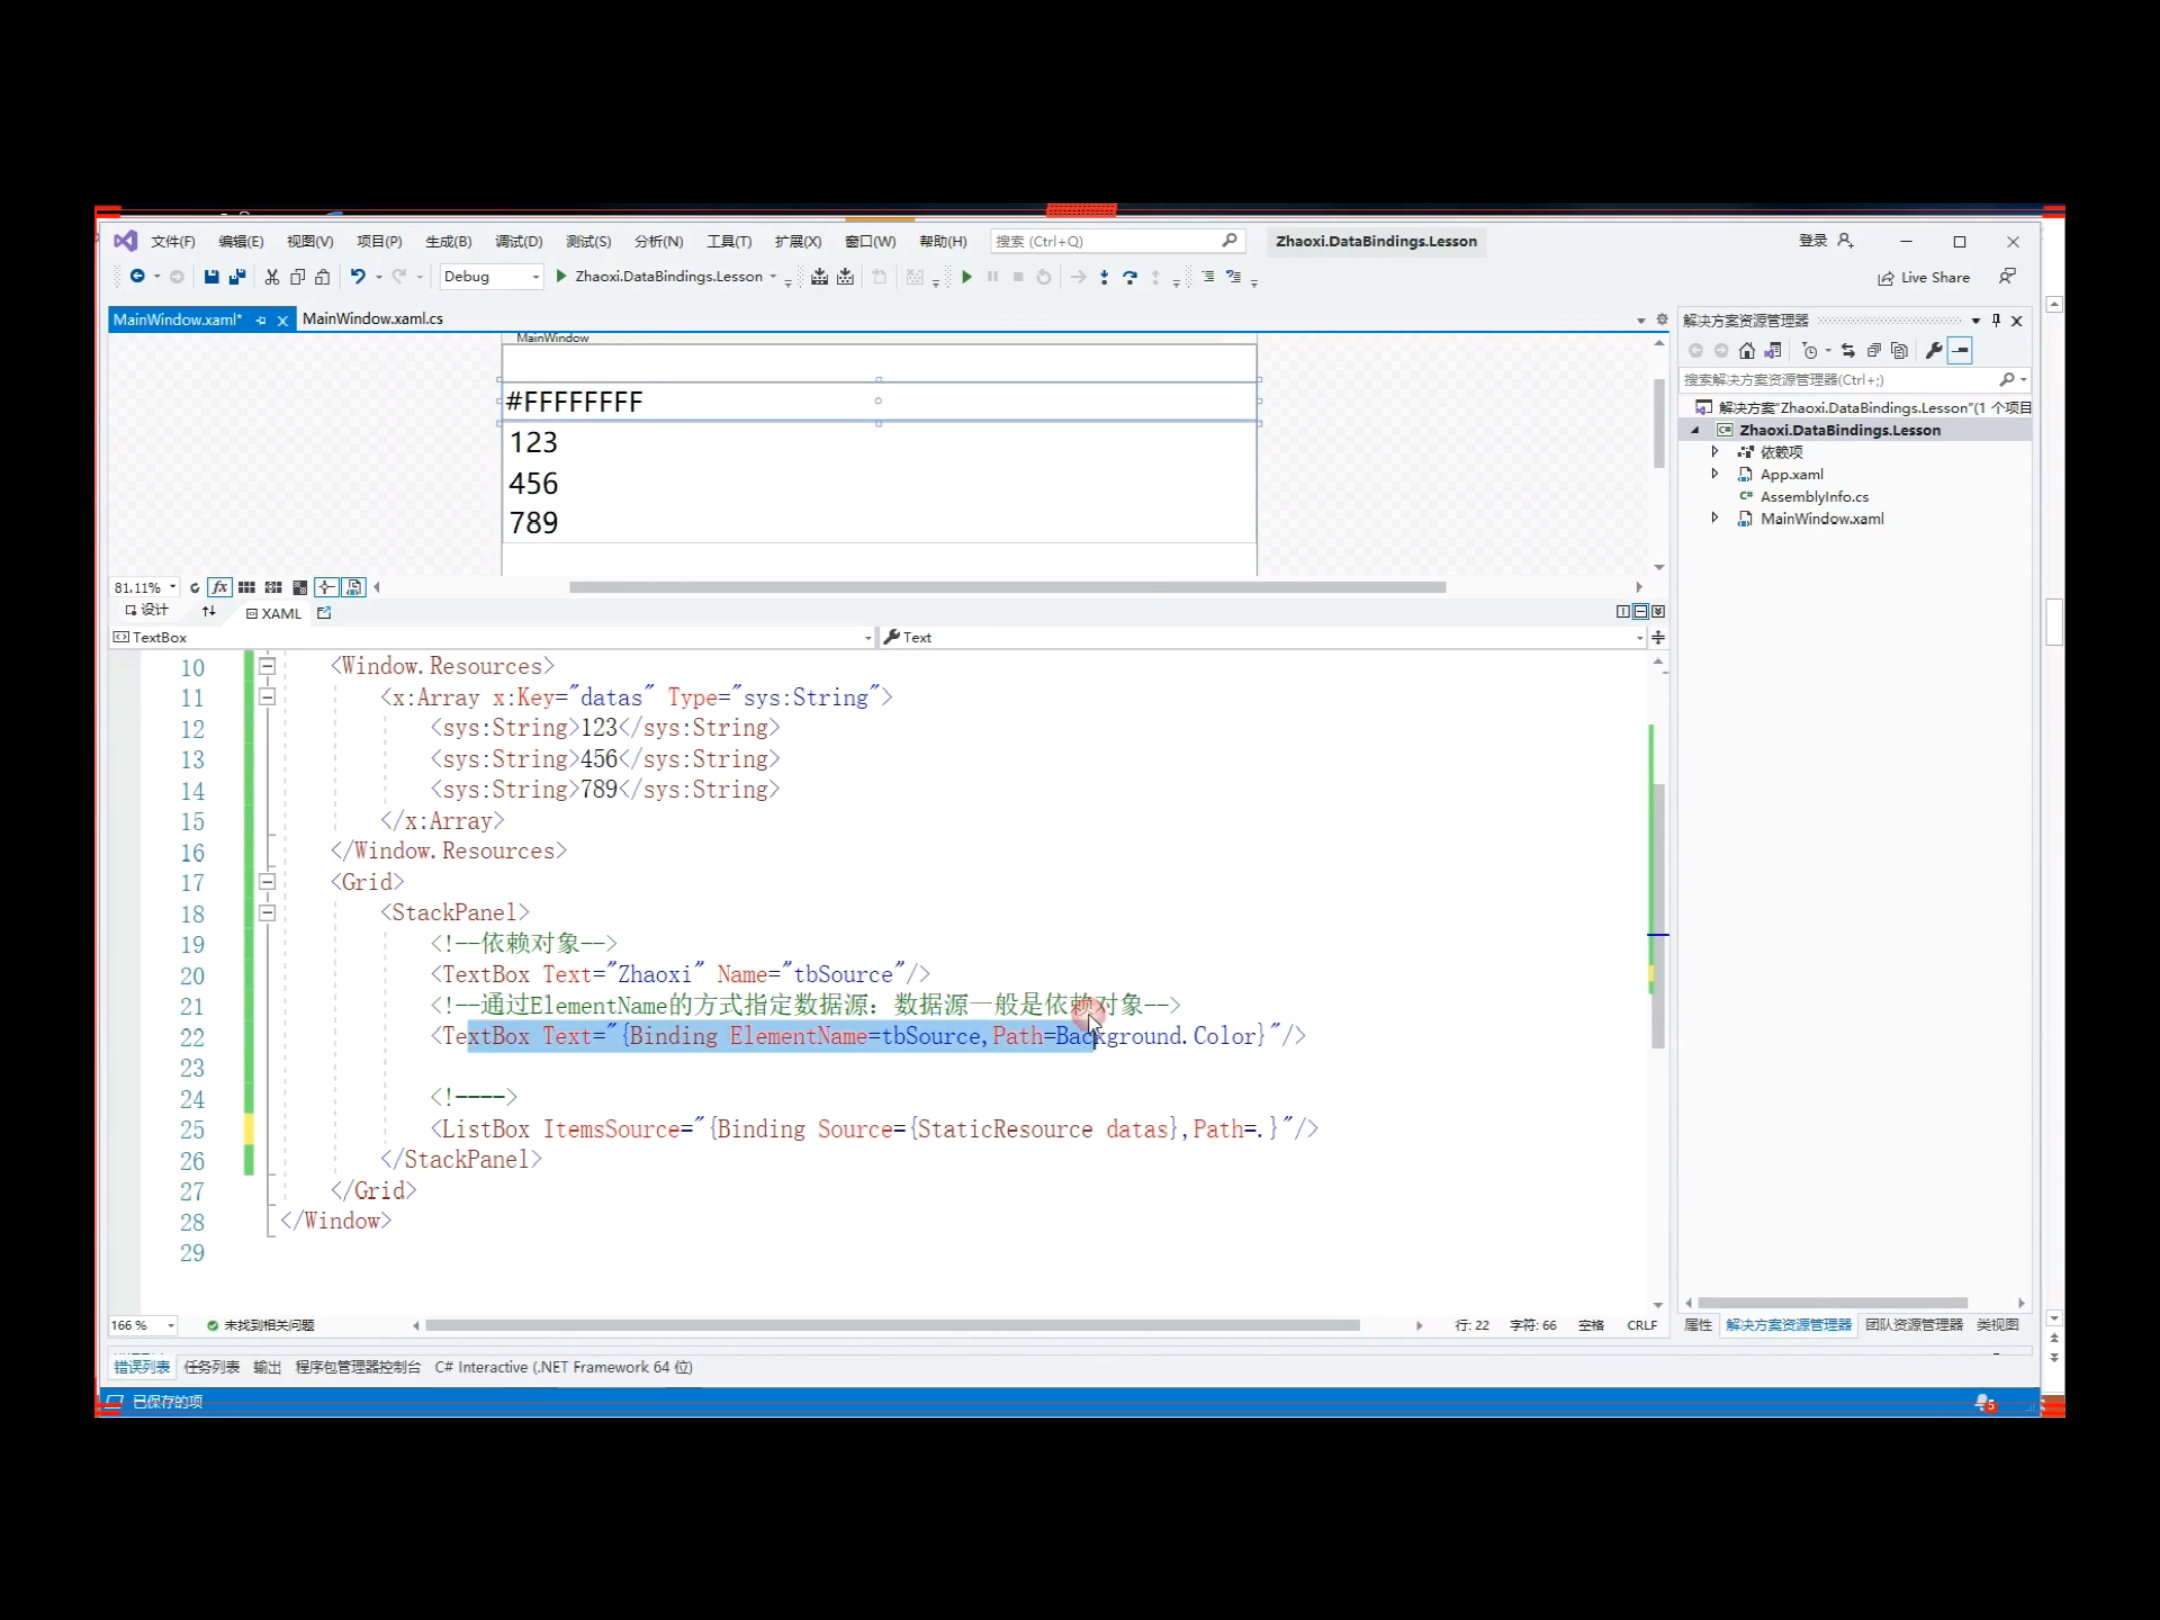The image size is (2160, 1620).
Task: Click the Home icon in Solution Explorer
Action: [1746, 351]
